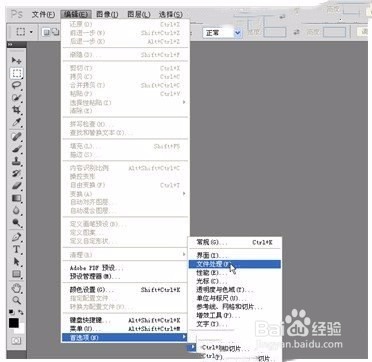372x362 pixels.
Task: Select the Type tool
Action: click(x=16, y=249)
